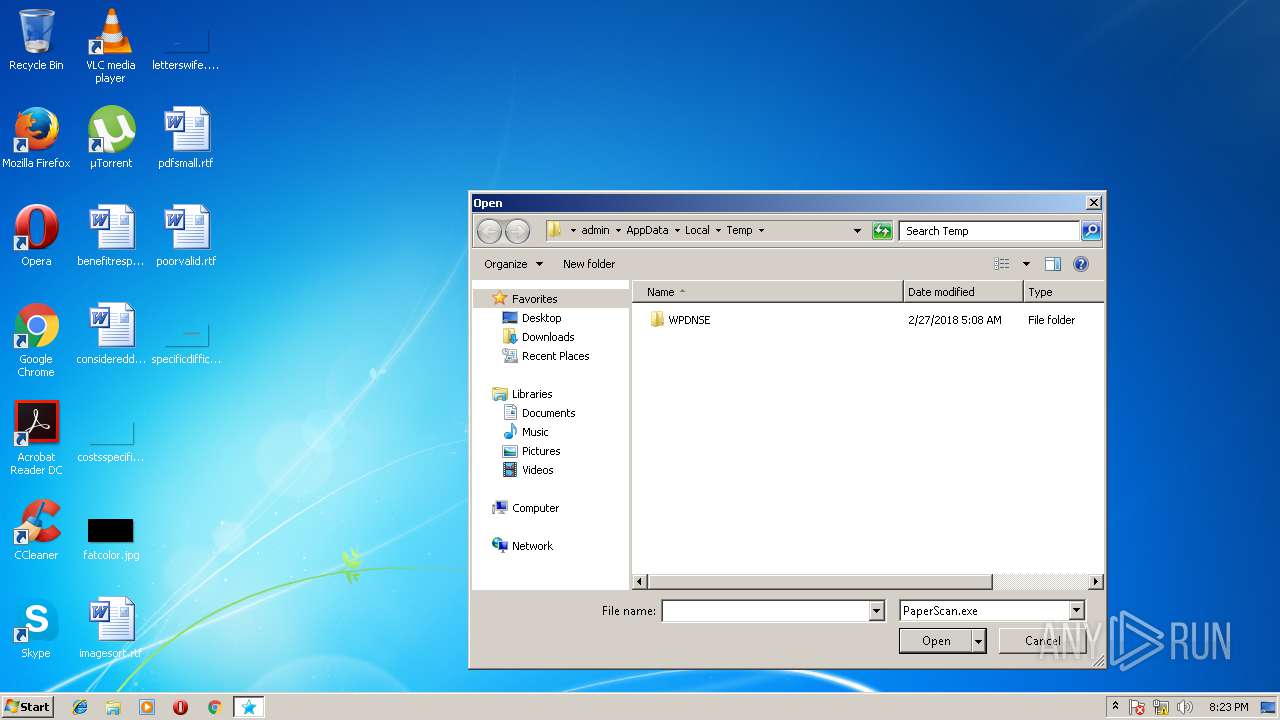Open Documents library
This screenshot has height=720, width=1280.
[x=548, y=413]
